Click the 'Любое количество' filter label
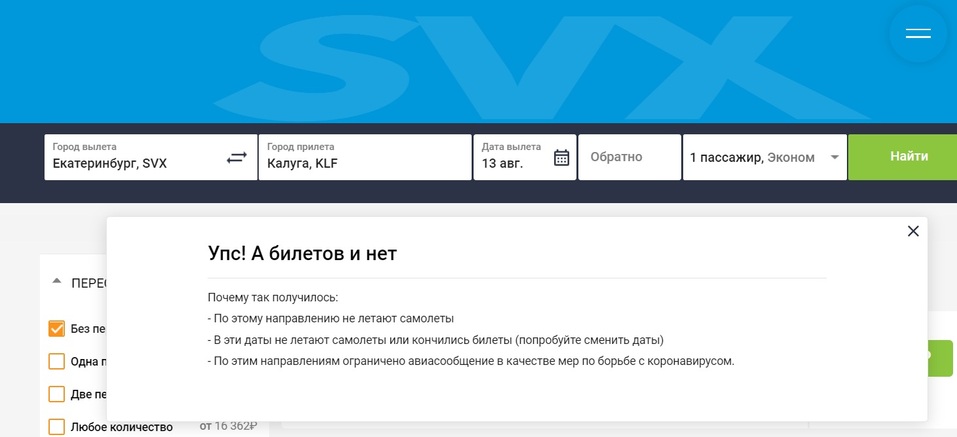Image resolution: width=957 pixels, height=437 pixels. [121, 427]
